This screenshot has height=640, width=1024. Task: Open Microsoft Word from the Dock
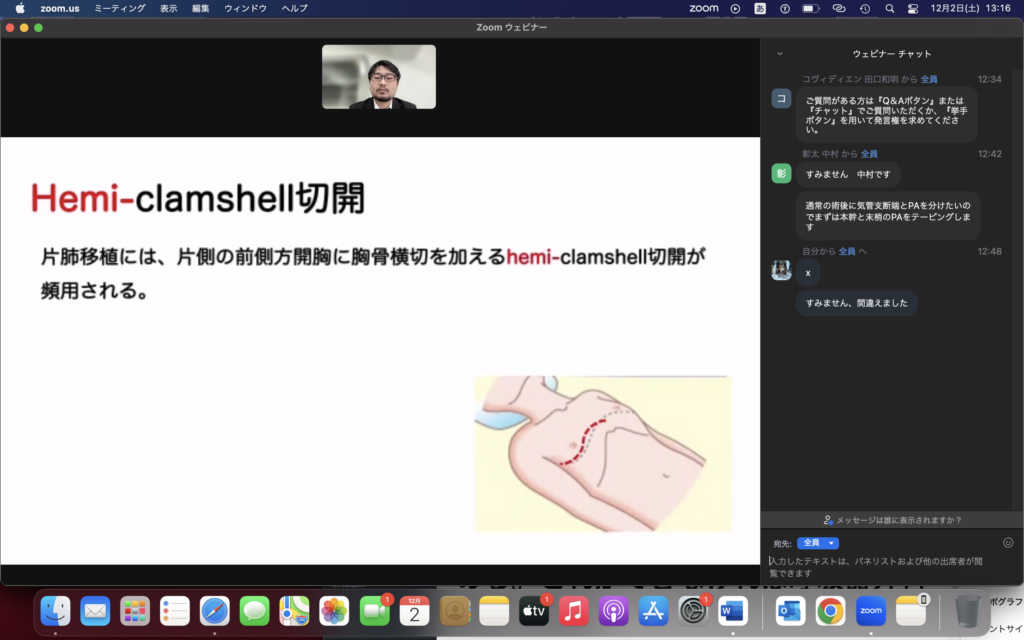(x=733, y=609)
